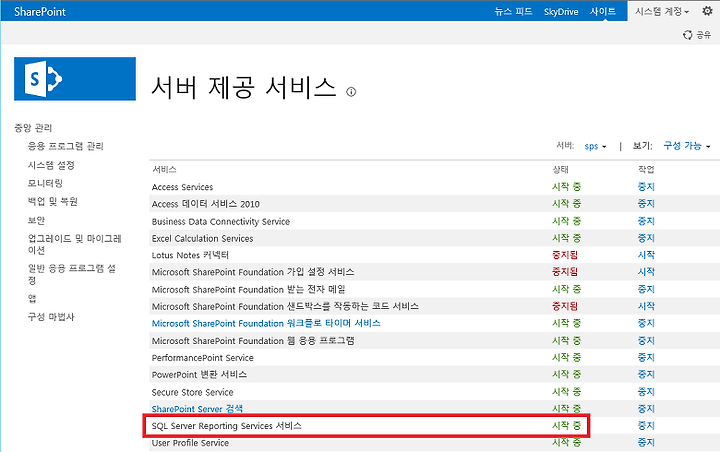Click the 작업 column header

click(646, 170)
